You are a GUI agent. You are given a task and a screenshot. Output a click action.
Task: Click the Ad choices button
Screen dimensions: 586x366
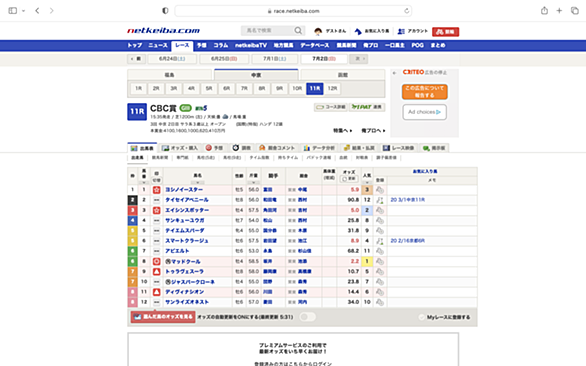(425, 112)
